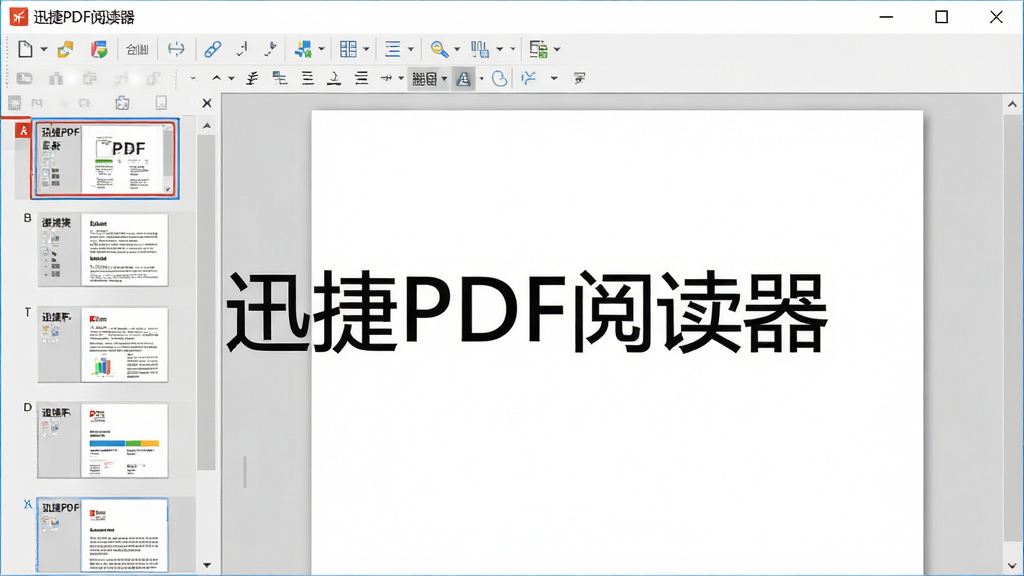Viewport: 1024px width, 576px height.
Task: Click the blue page grid layout icon
Action: pos(349,49)
